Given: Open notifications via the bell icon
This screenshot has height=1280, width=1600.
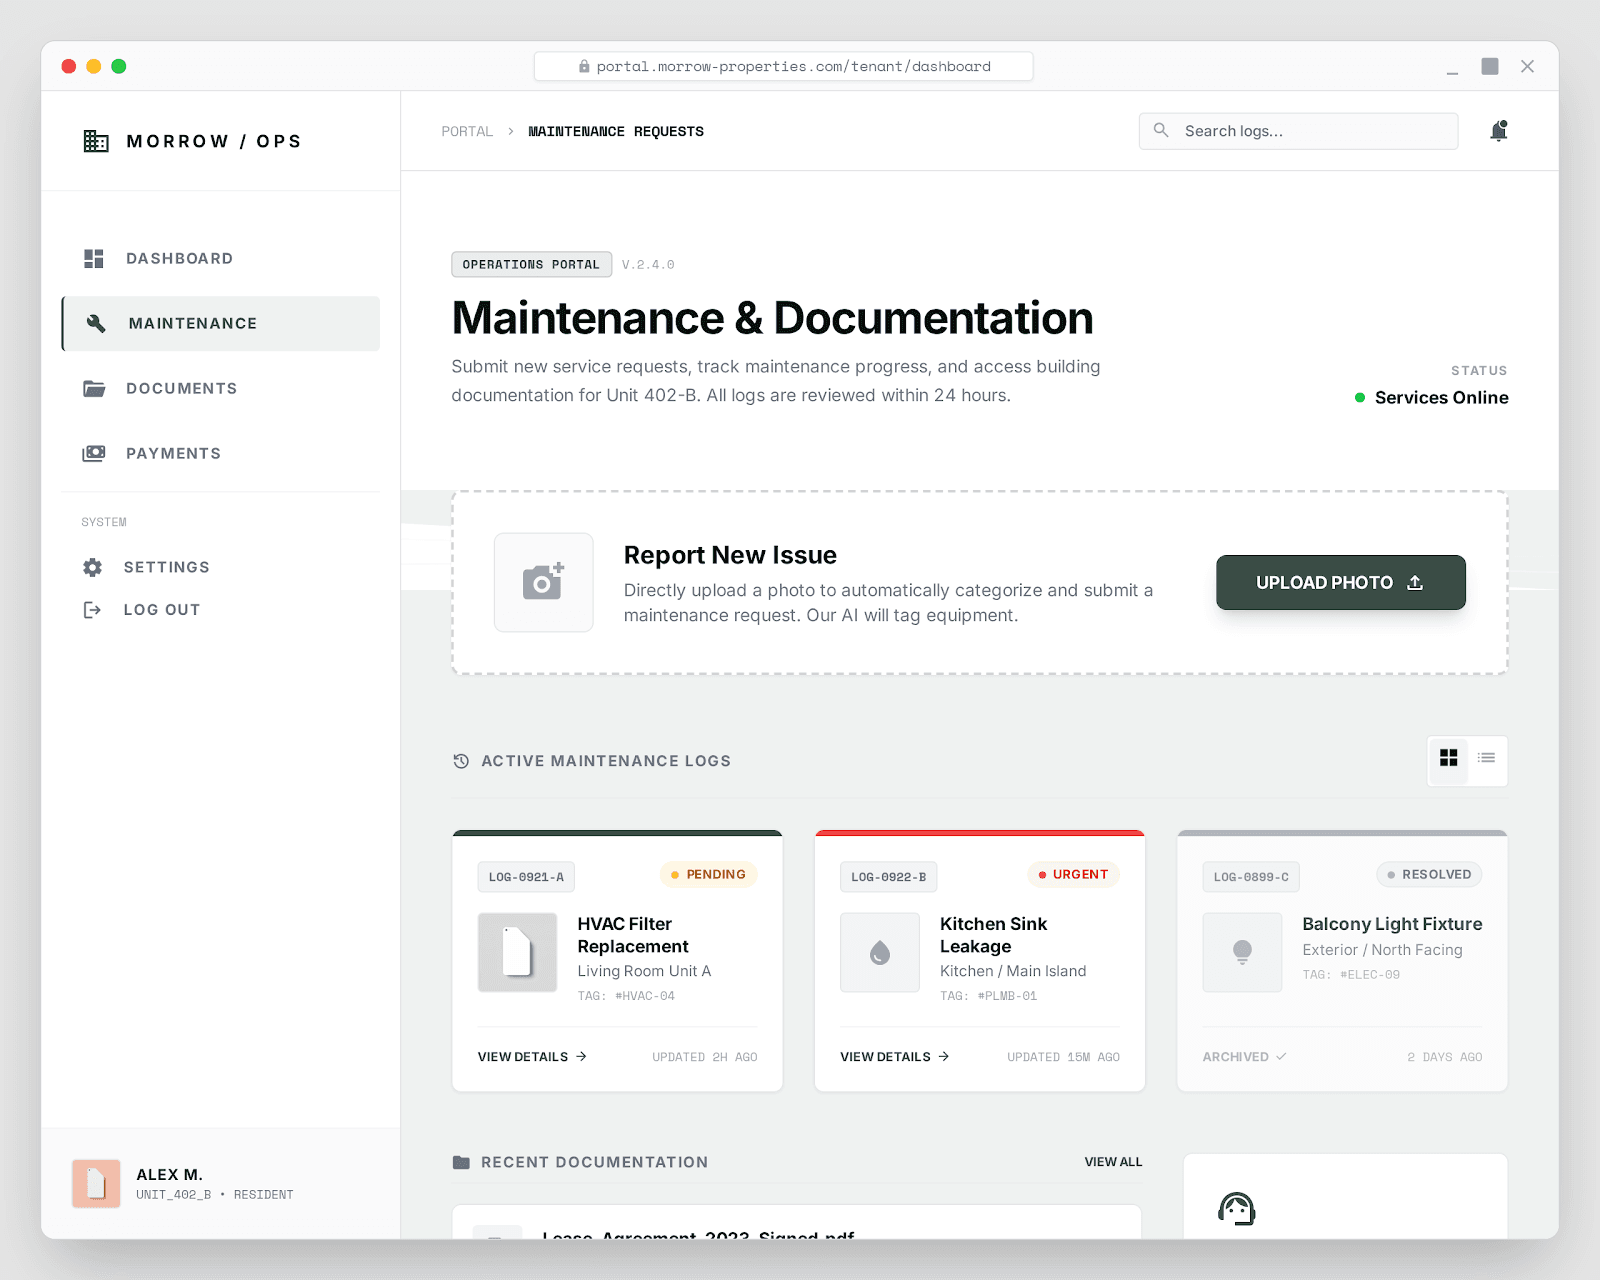Looking at the screenshot, I should 1498,130.
